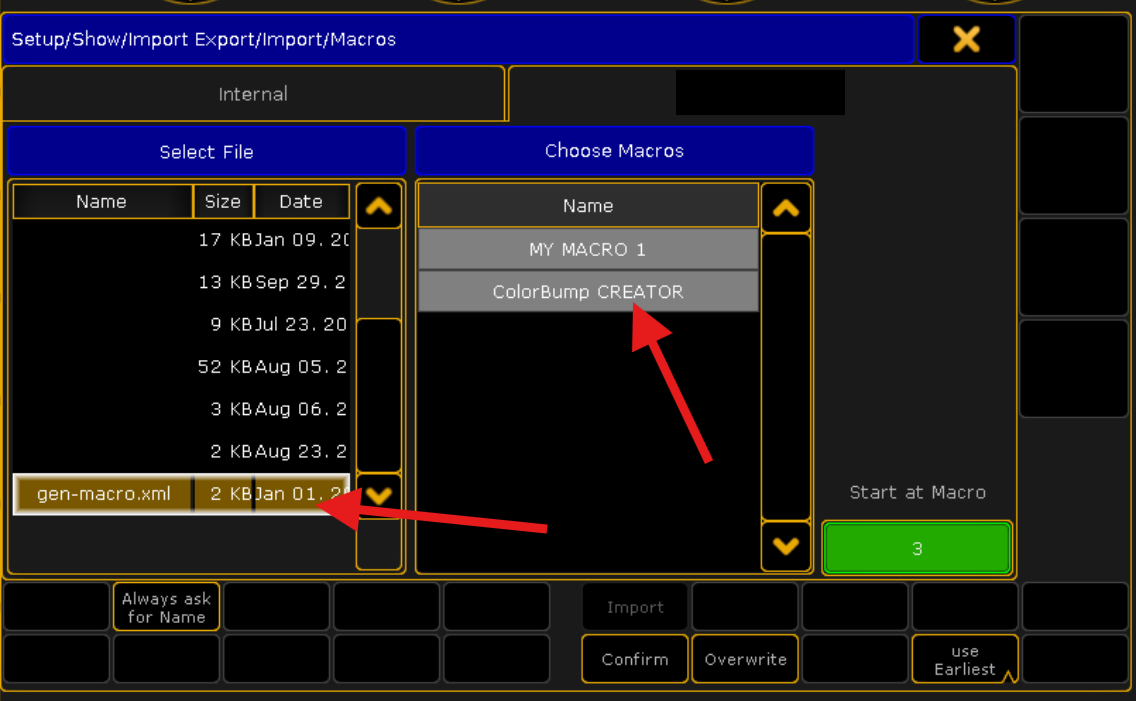Screen dimensions: 1136x701
Task: Sort files by Size column header
Action: click(222, 202)
